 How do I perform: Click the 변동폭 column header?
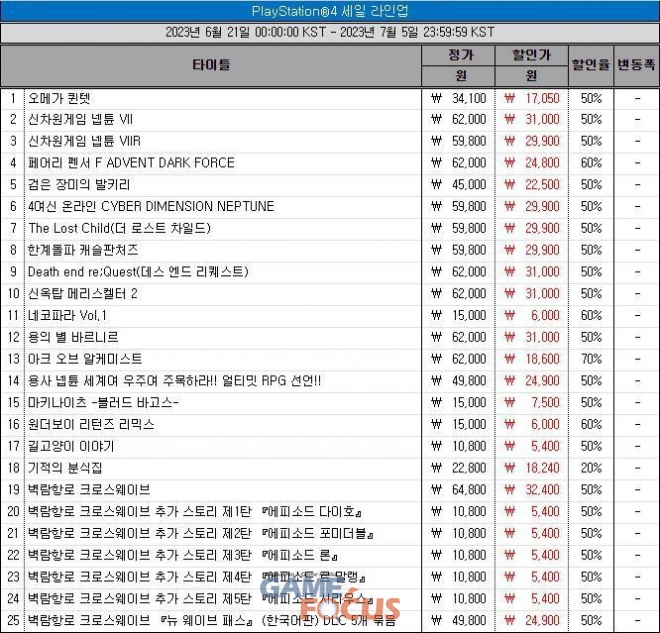[x=636, y=65]
